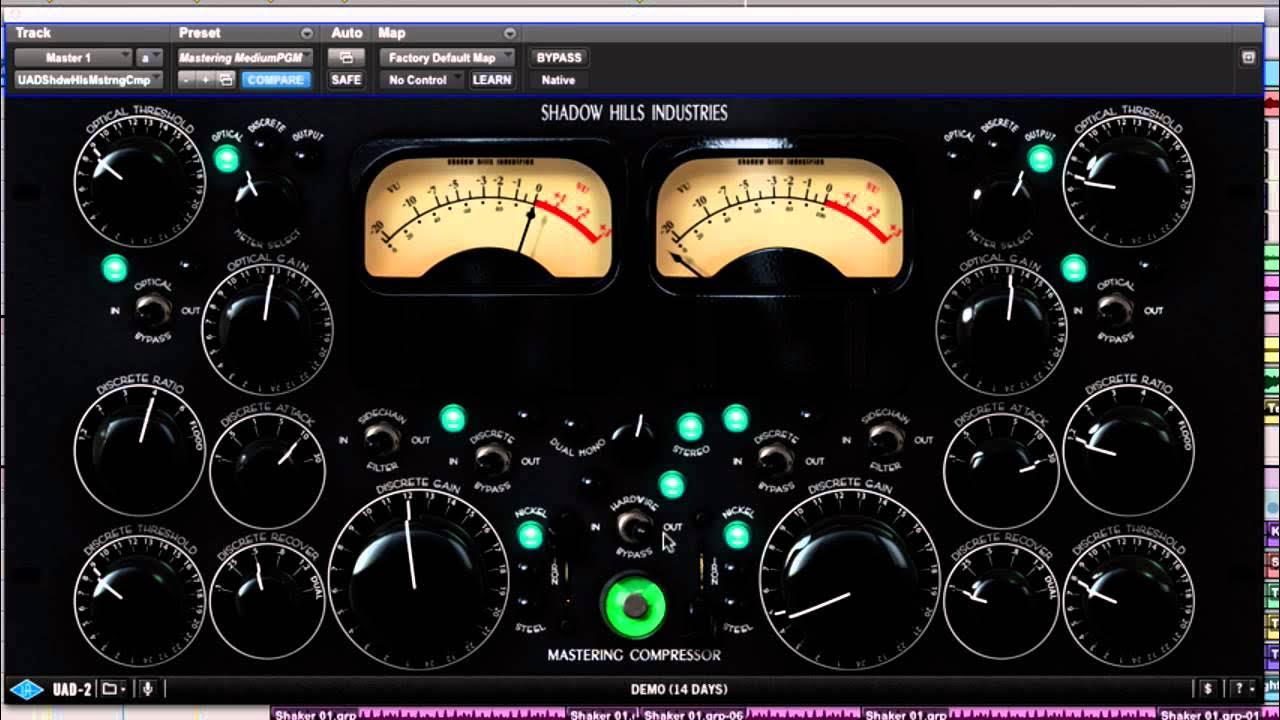Toggle COMPARE button
This screenshot has height=720, width=1280.
click(276, 80)
